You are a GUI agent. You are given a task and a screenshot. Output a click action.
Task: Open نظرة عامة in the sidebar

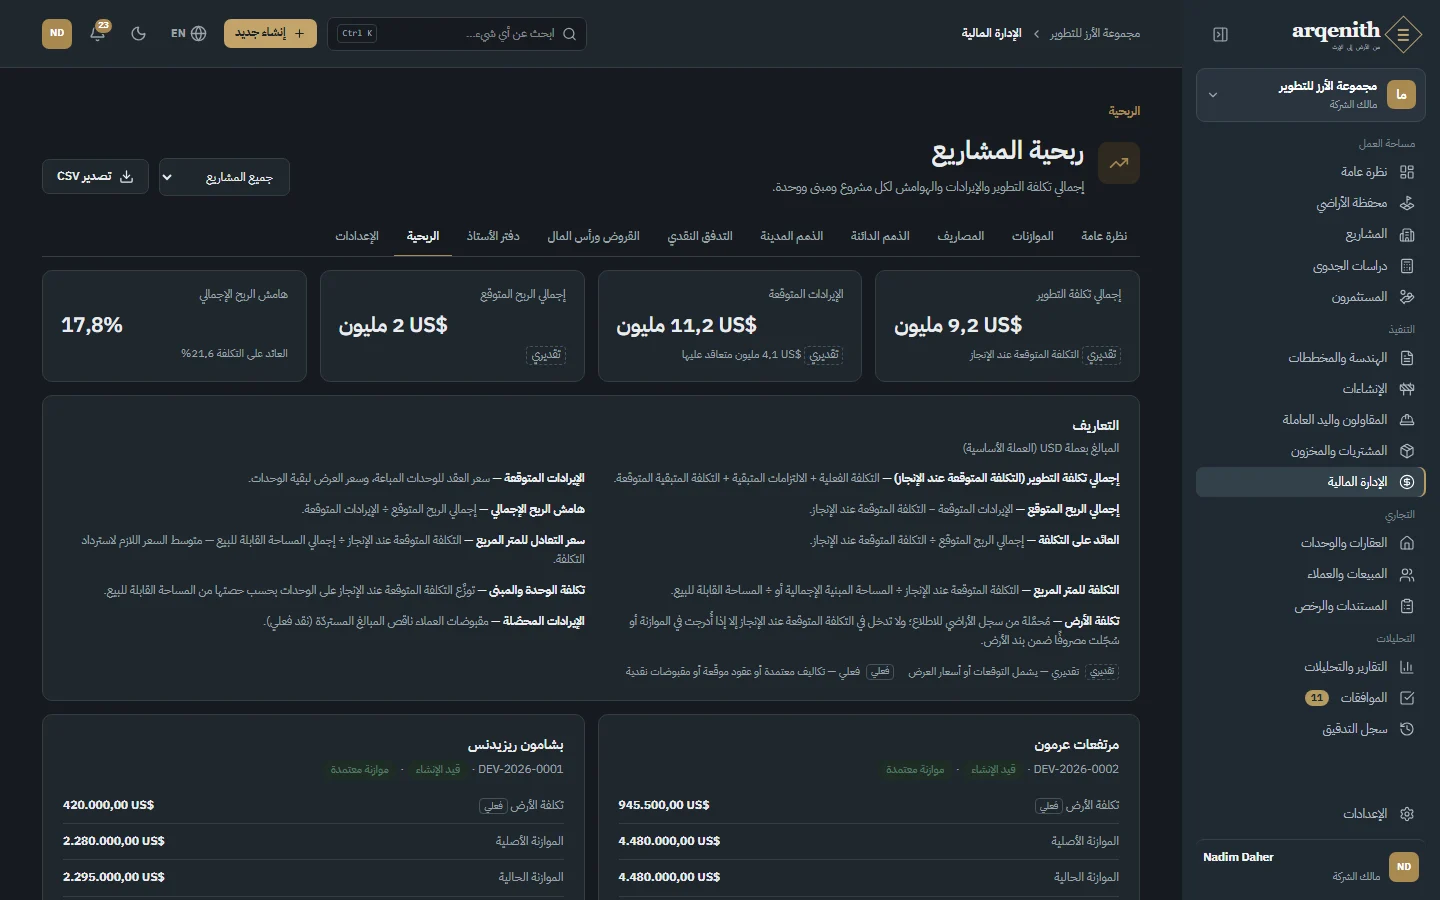pyautogui.click(x=1310, y=172)
